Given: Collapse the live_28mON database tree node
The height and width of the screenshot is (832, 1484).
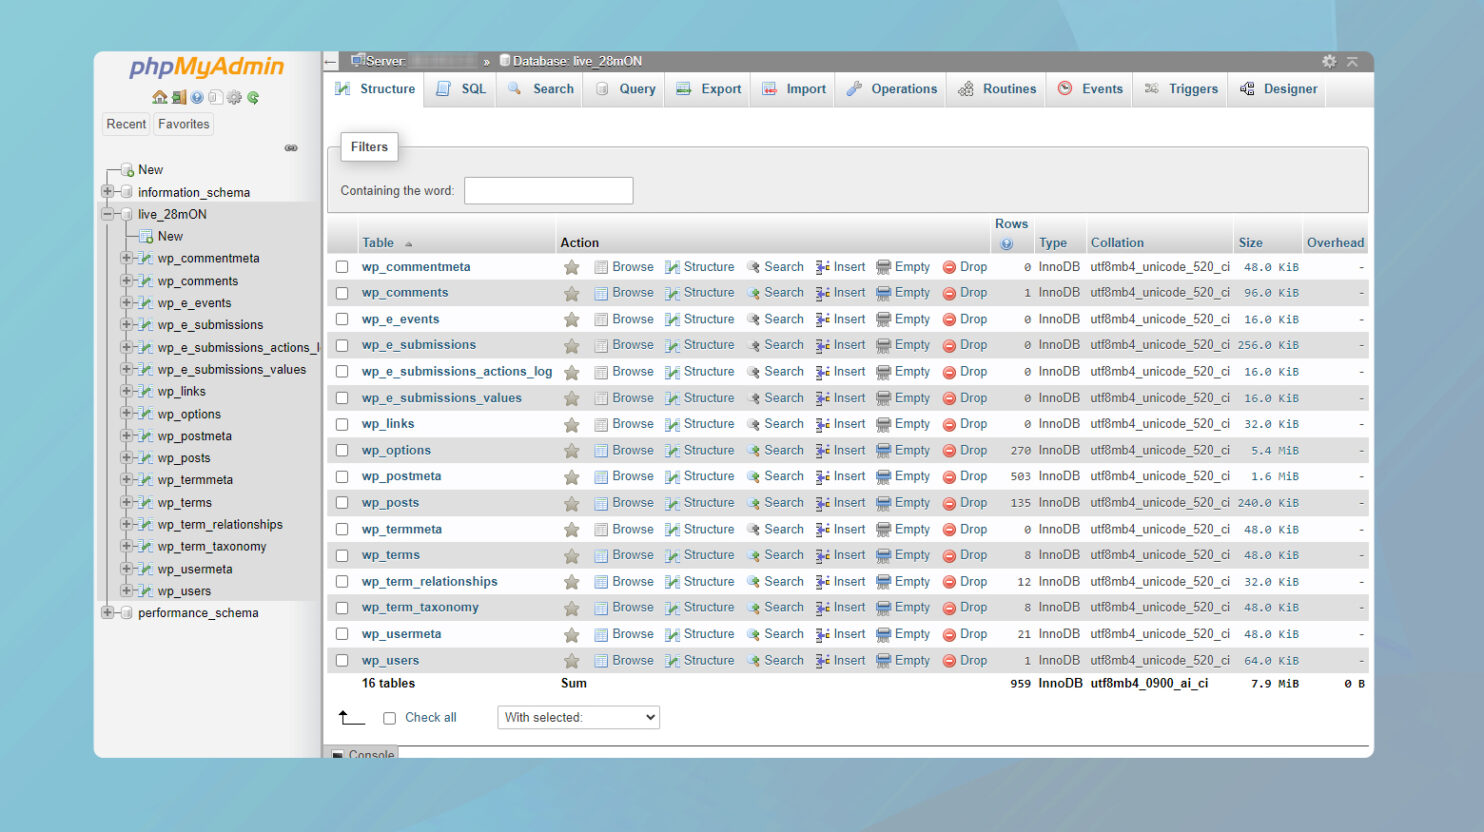Looking at the screenshot, I should click(x=107, y=214).
